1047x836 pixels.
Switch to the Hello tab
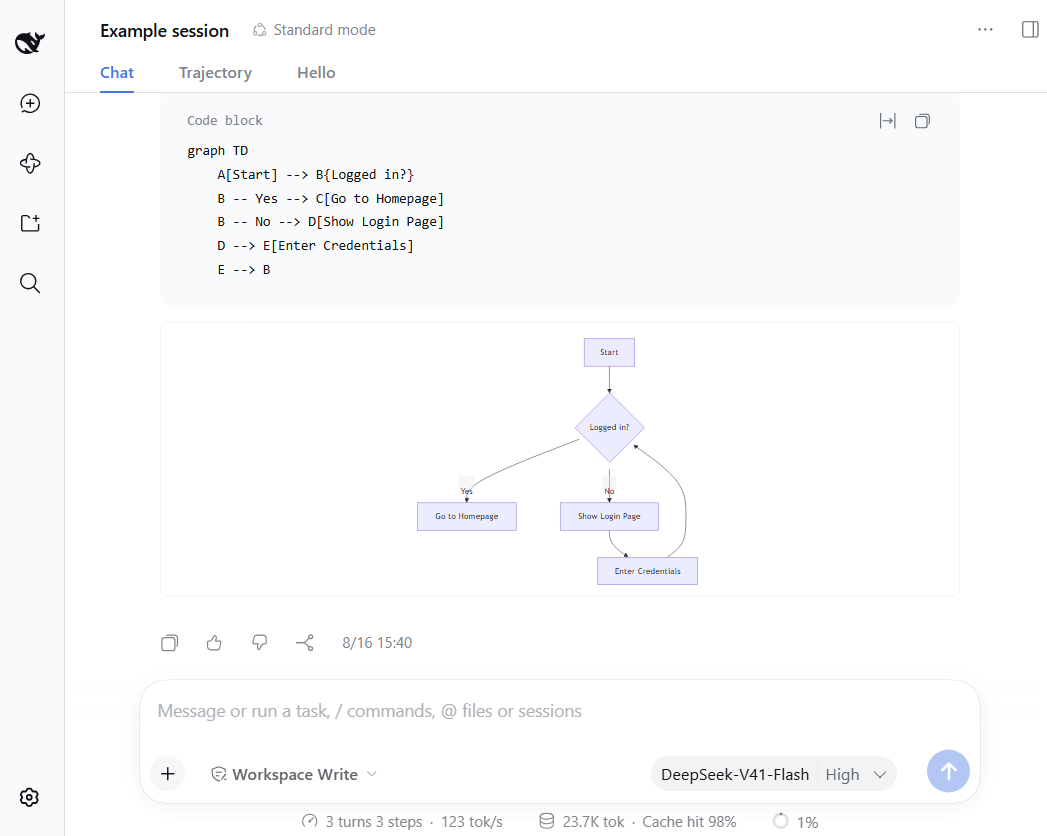click(316, 73)
